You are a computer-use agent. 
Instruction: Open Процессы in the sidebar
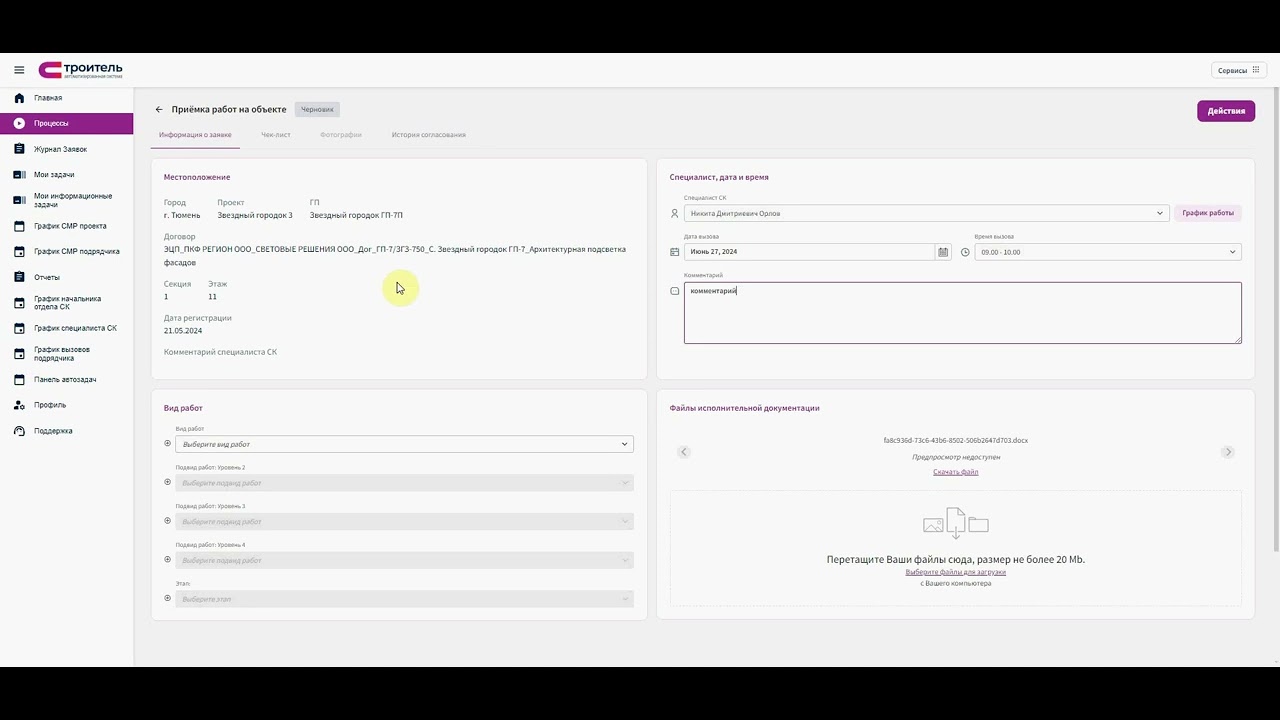tap(66, 123)
